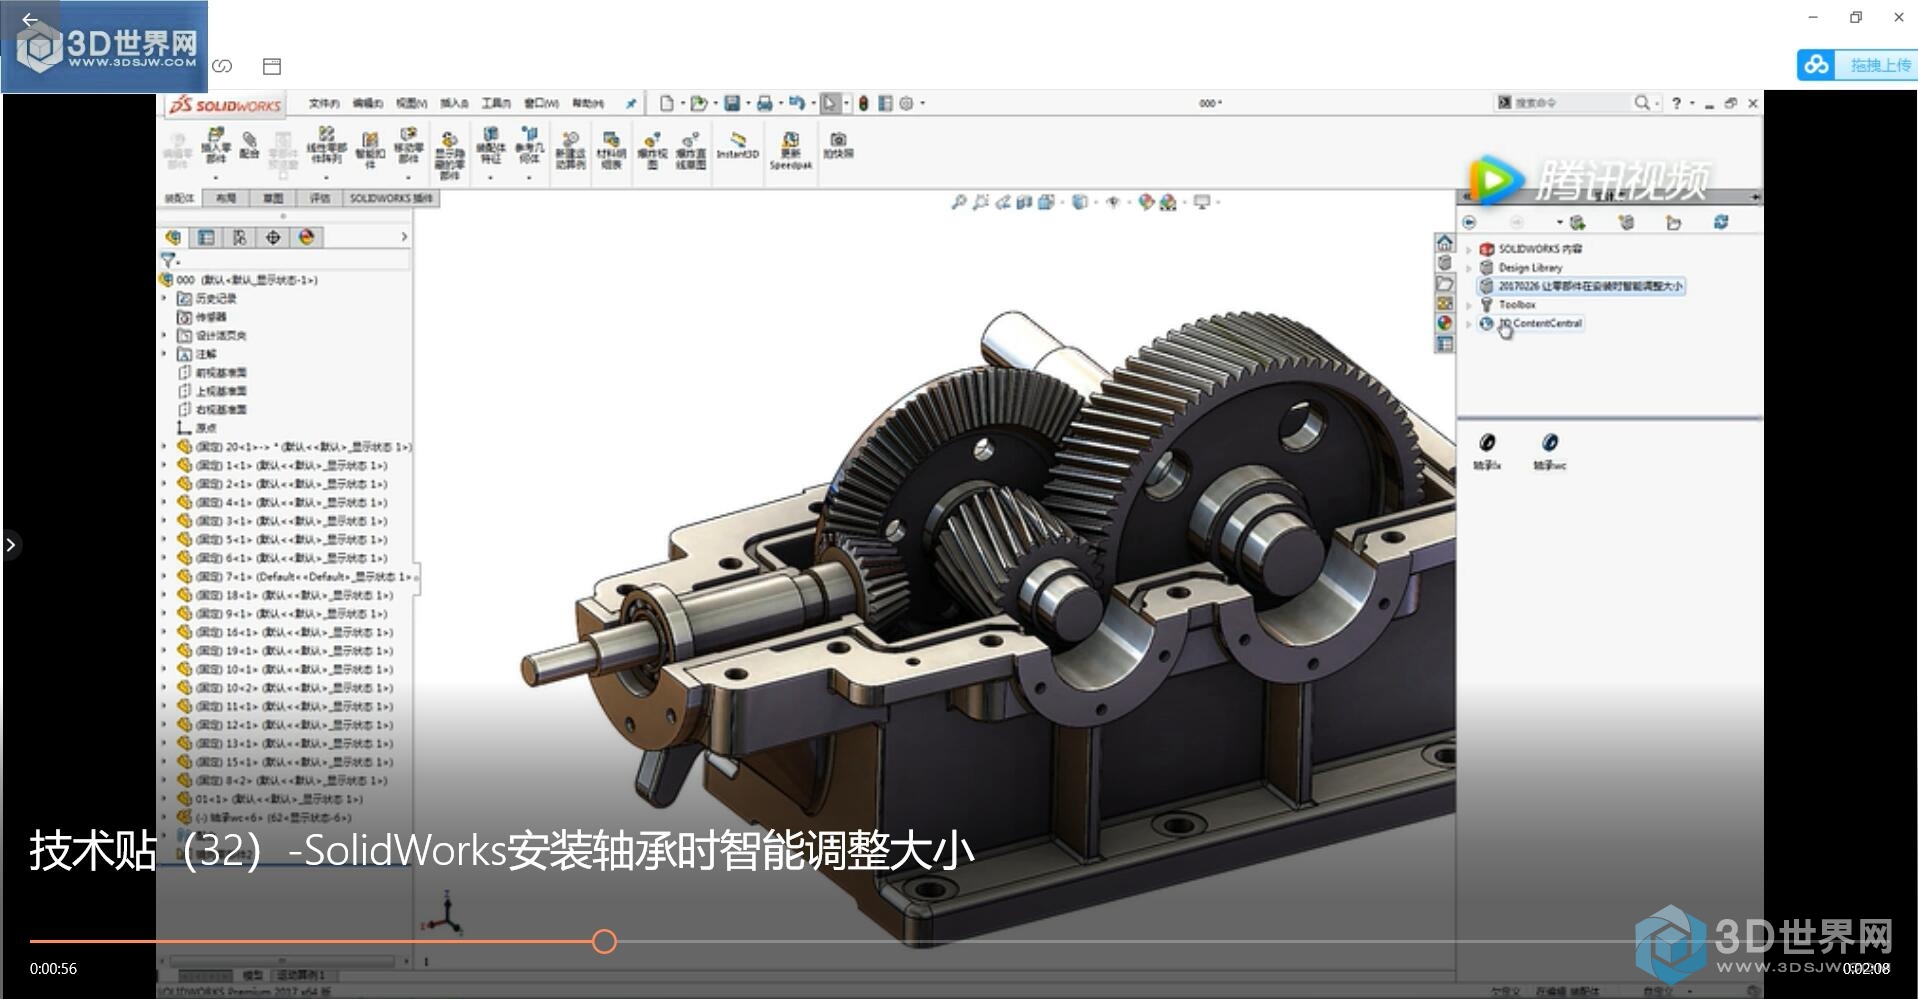Click Create New Folder icon in Design Library
This screenshot has height=999, width=1918.
click(x=1673, y=222)
